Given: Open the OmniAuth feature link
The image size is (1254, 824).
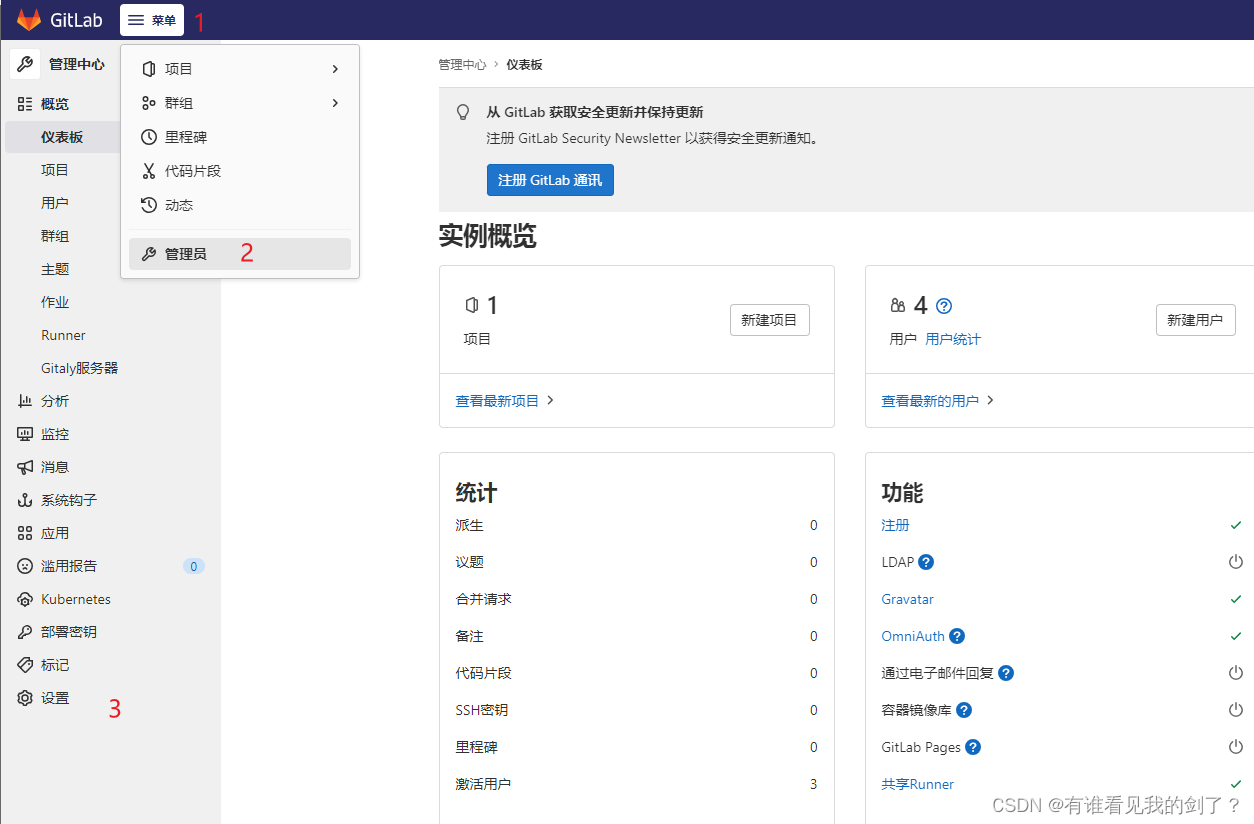Looking at the screenshot, I should click(x=913, y=636).
